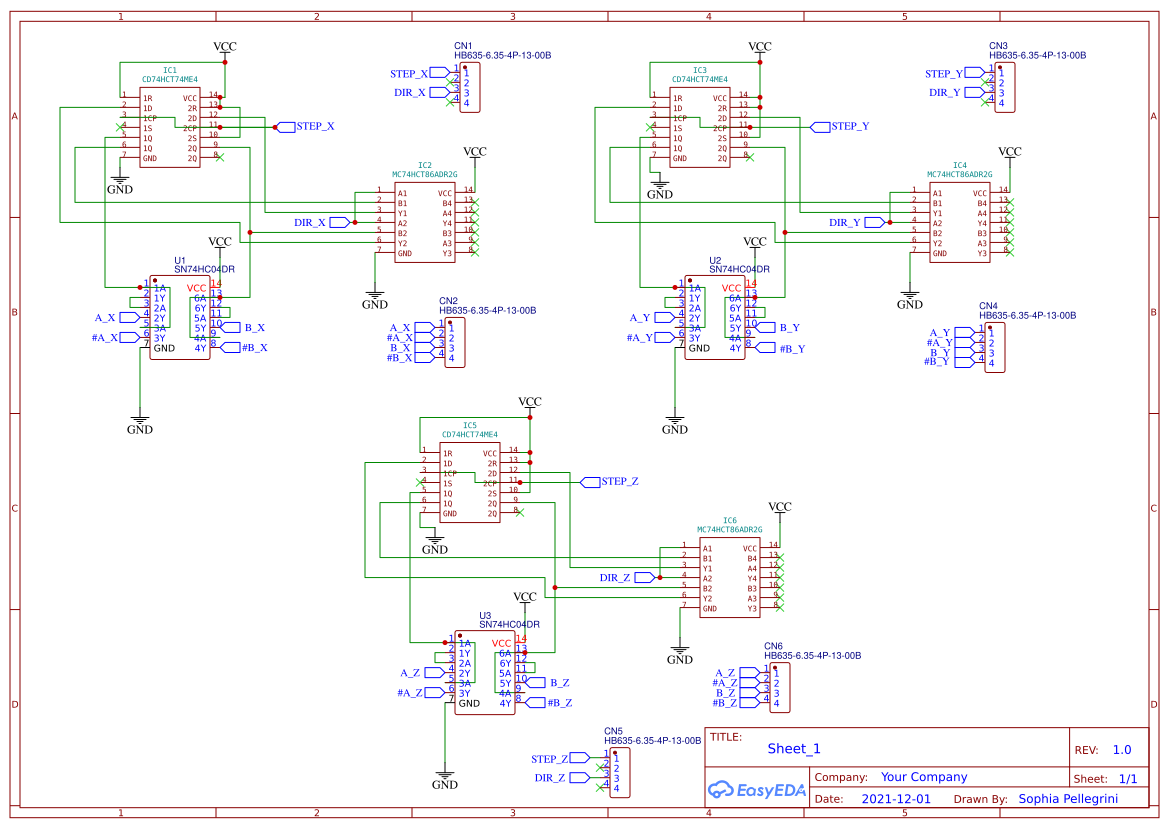Click the CN3 connector designator
This screenshot has width=1169, height=828.
tap(998, 46)
